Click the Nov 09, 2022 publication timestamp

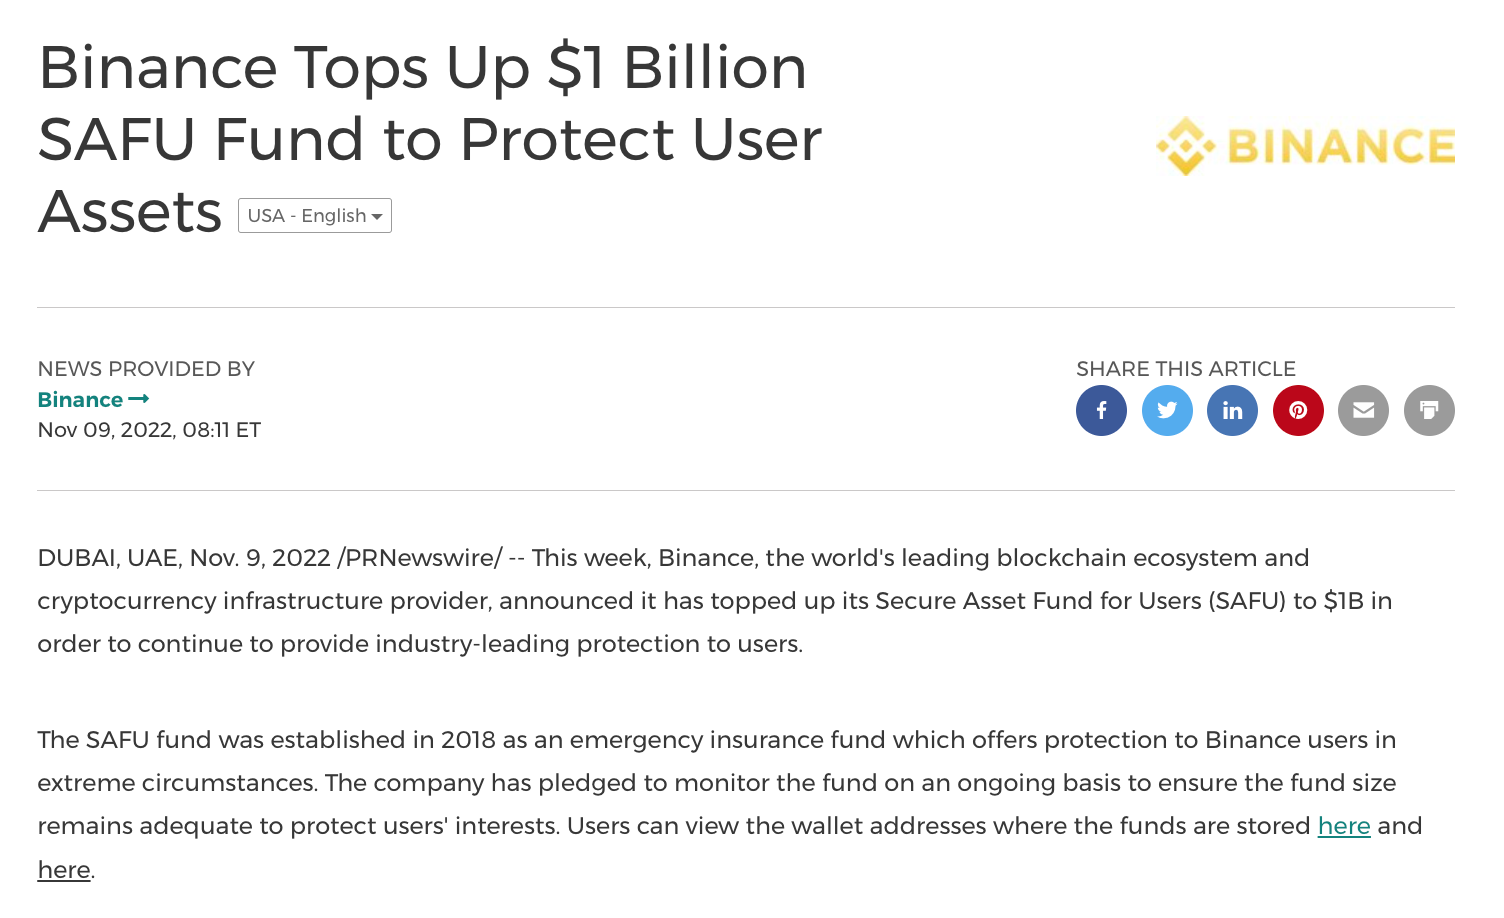coord(149,430)
